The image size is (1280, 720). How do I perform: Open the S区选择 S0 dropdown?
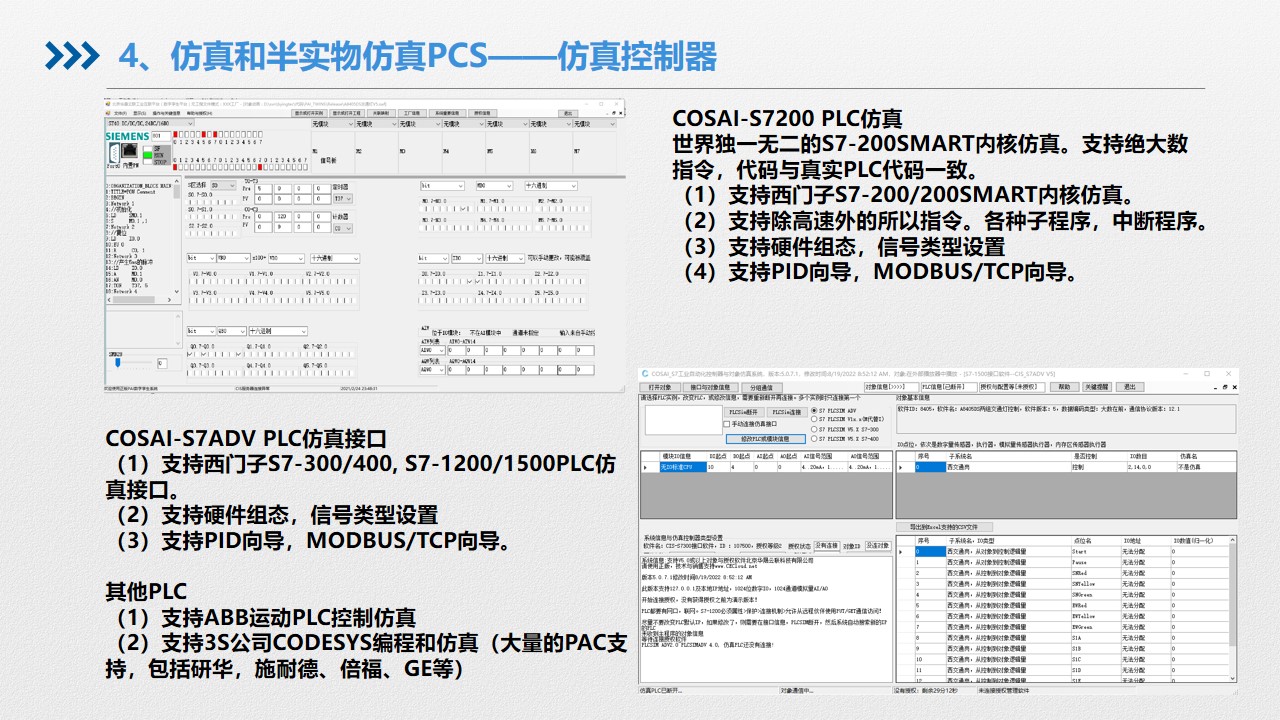pos(223,185)
